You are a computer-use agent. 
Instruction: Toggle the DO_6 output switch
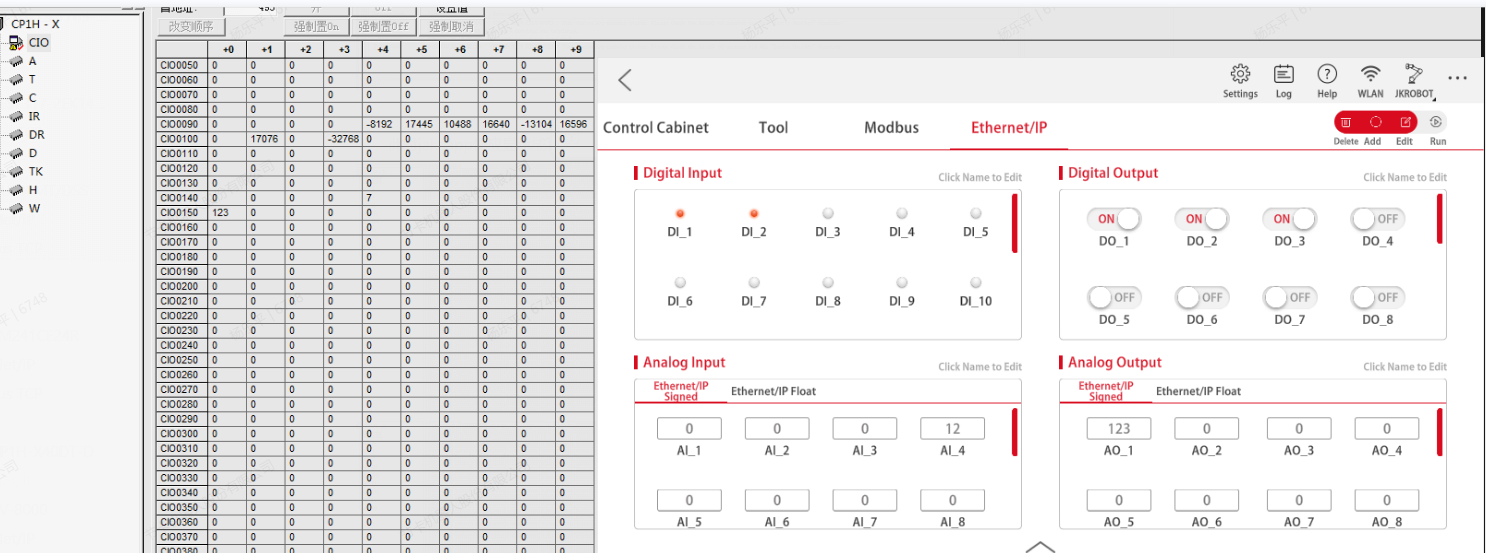coord(1202,297)
